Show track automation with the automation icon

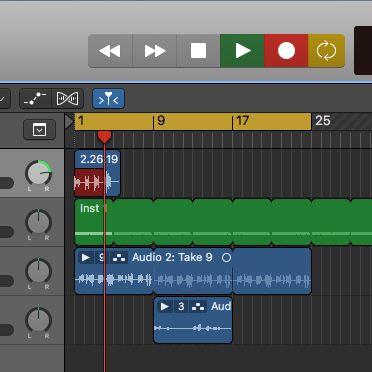coord(35,99)
